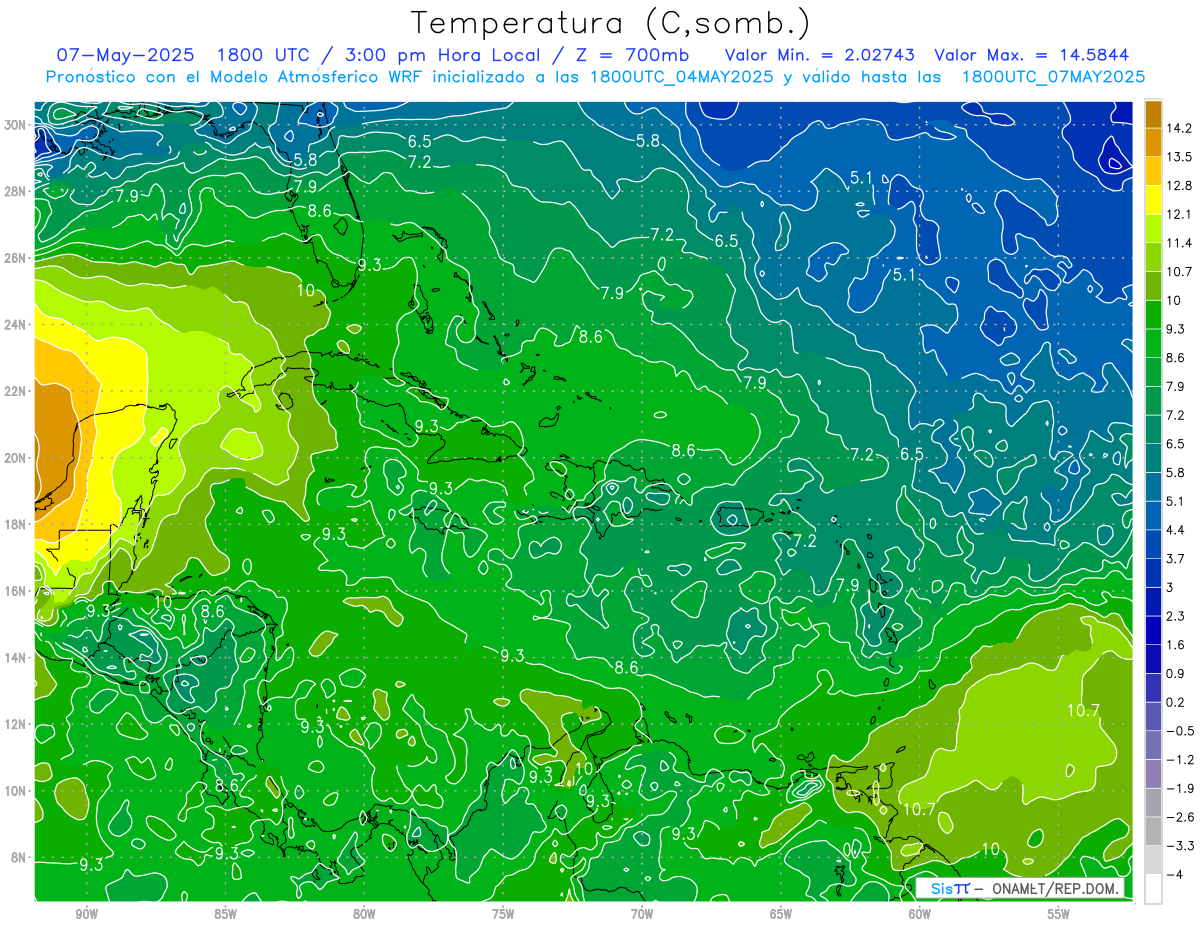Click the lime colorbar swatch between 11.4 and 12.1

[1153, 229]
